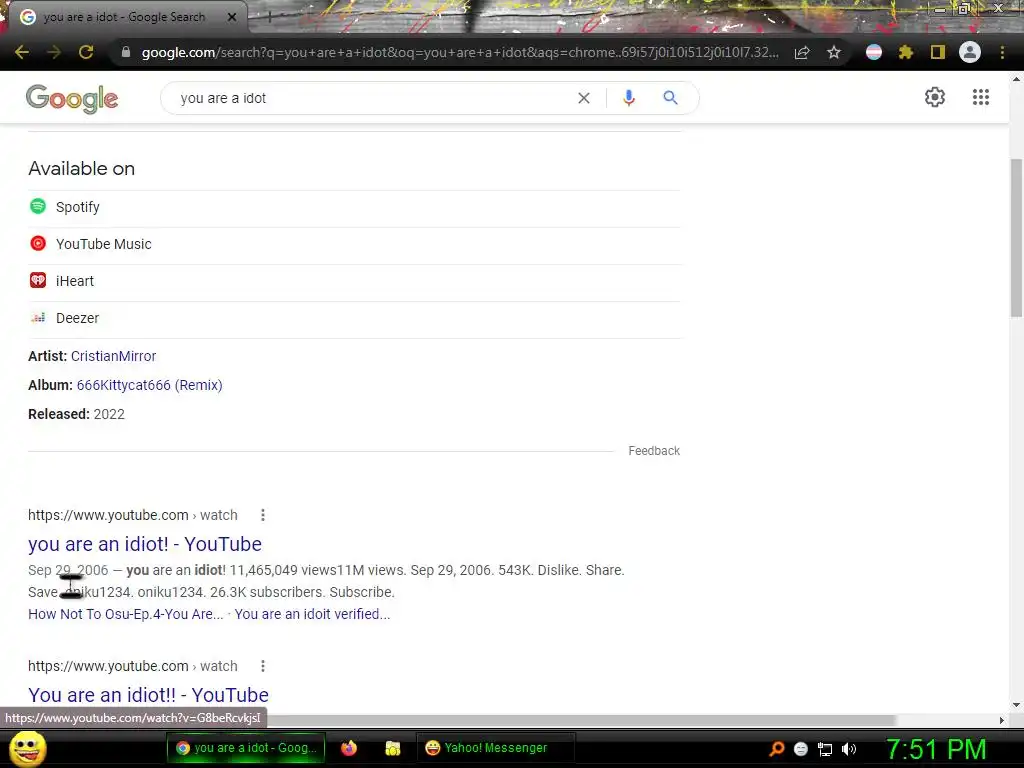
Task: Open 'you are an idiot! - YouTube' result
Action: pyautogui.click(x=145, y=544)
